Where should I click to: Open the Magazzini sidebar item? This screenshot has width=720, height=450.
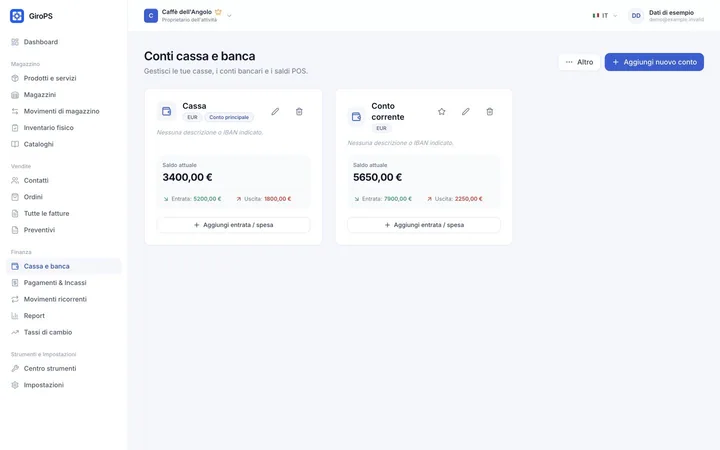[64, 95]
